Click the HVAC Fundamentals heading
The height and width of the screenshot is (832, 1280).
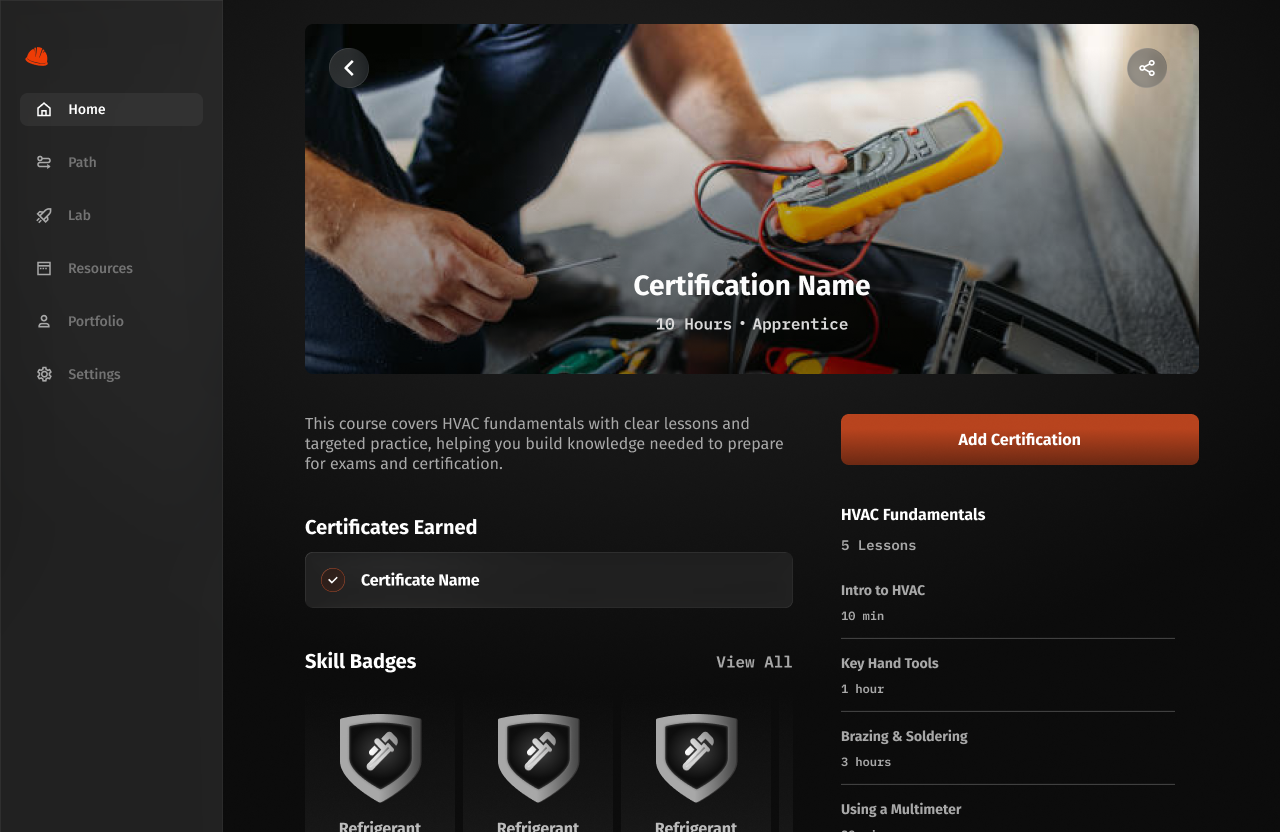[x=913, y=515]
